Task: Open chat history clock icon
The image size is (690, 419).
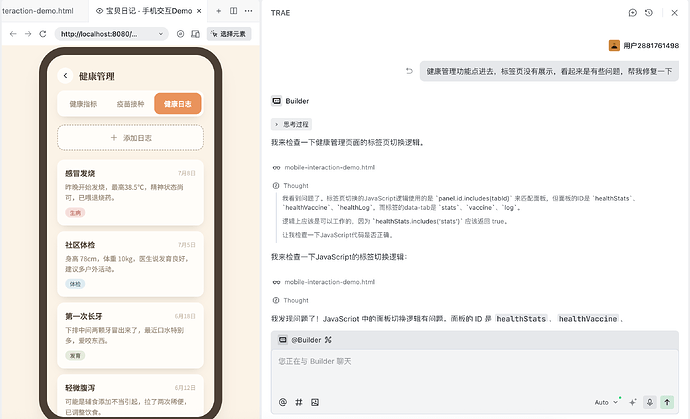Action: point(649,13)
